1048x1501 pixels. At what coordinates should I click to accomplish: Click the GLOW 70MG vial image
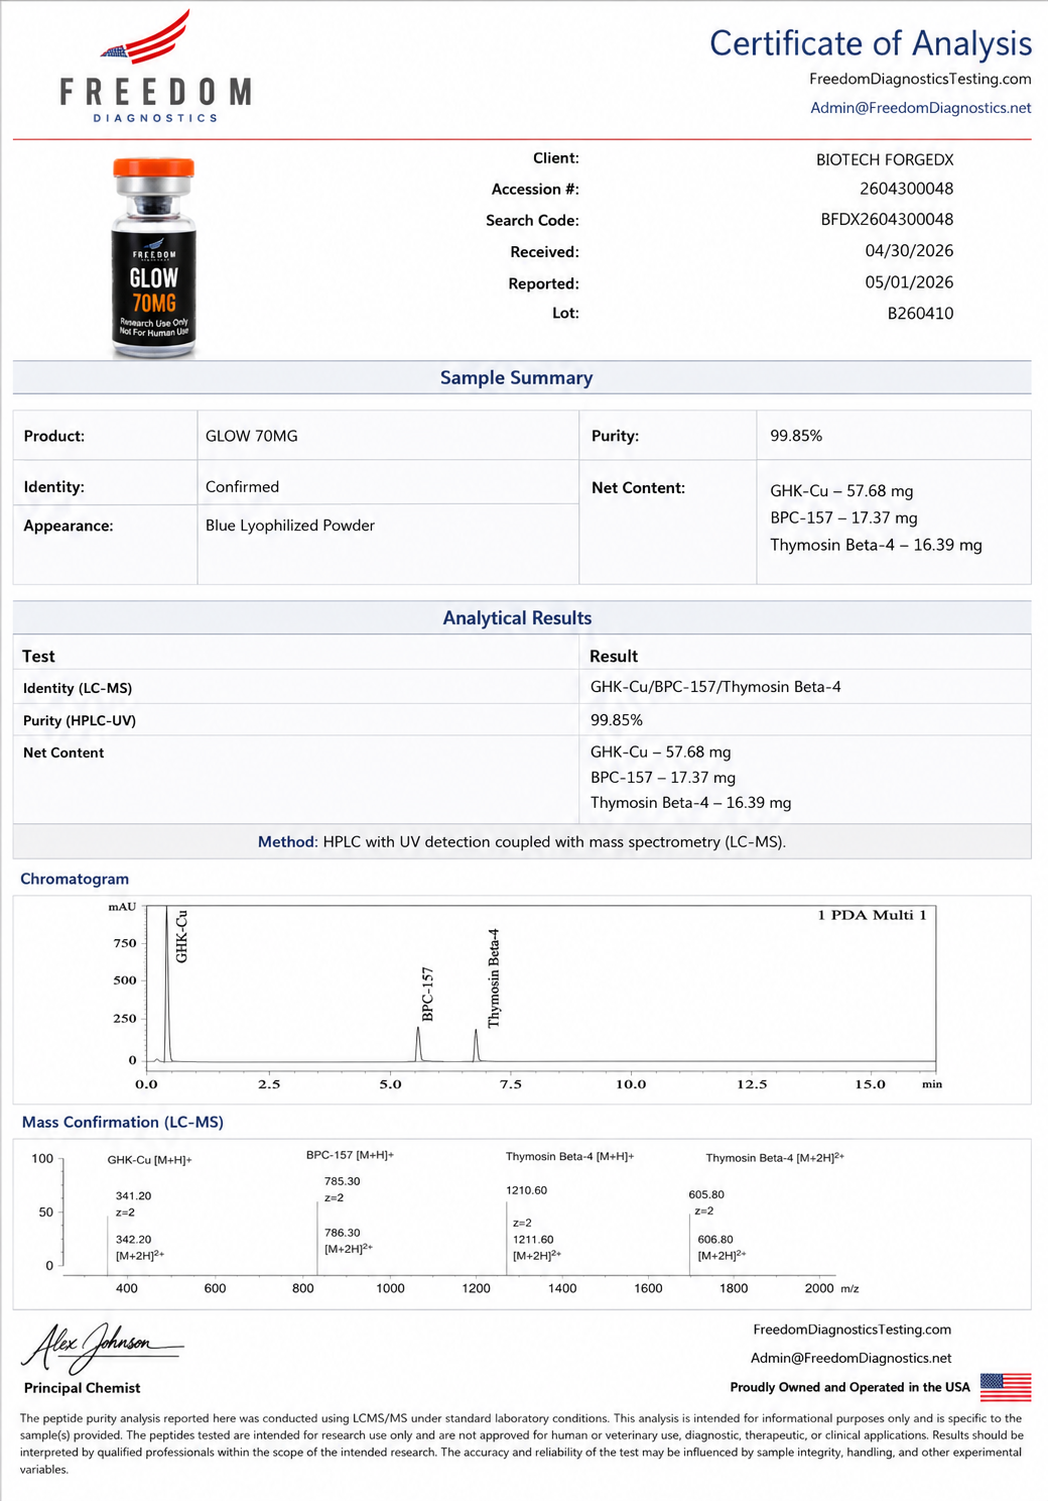pyautogui.click(x=153, y=257)
